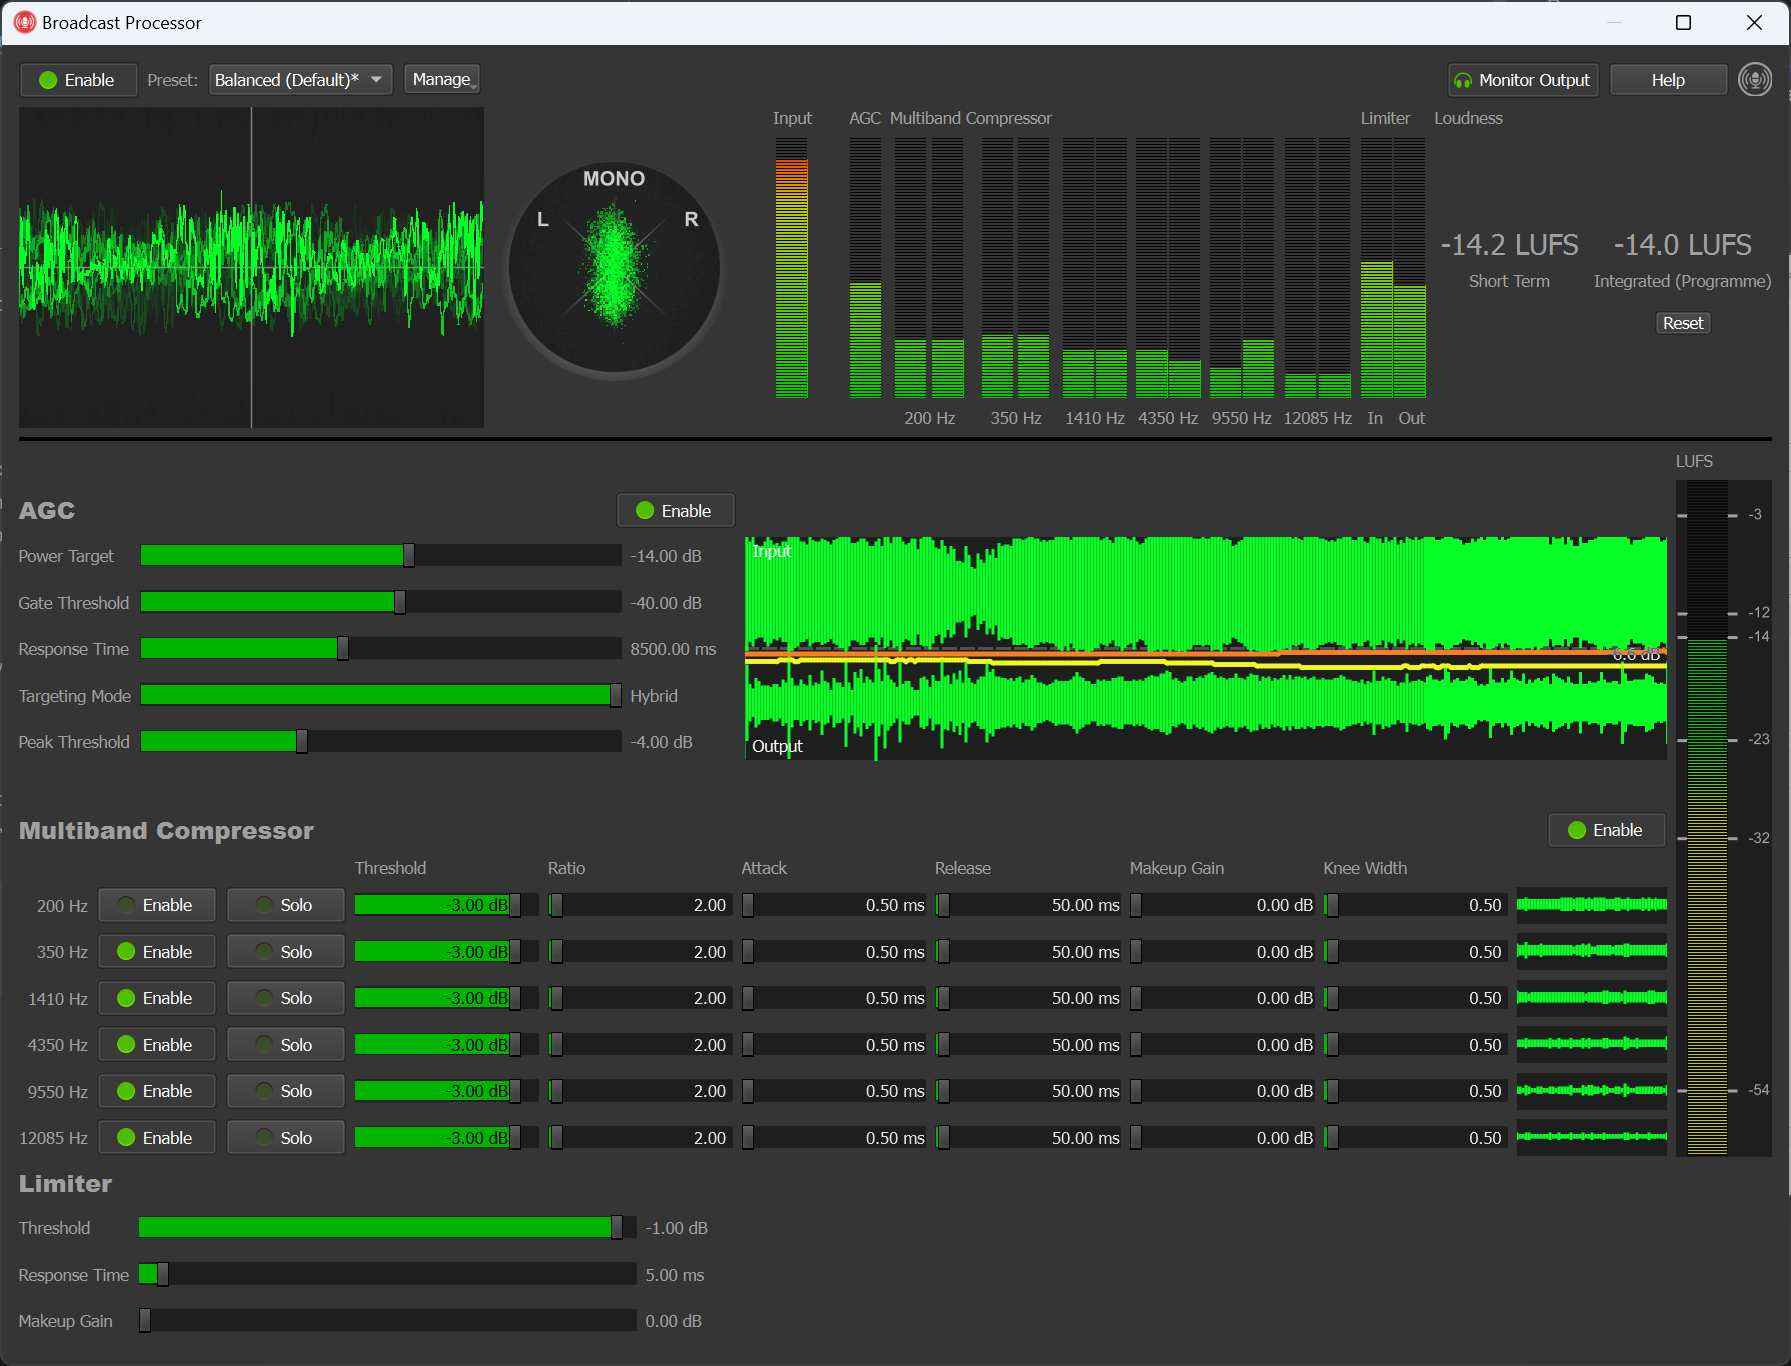The width and height of the screenshot is (1791, 1366).
Task: Click the 4350 Hz Release slider
Action: pyautogui.click(x=1028, y=1045)
